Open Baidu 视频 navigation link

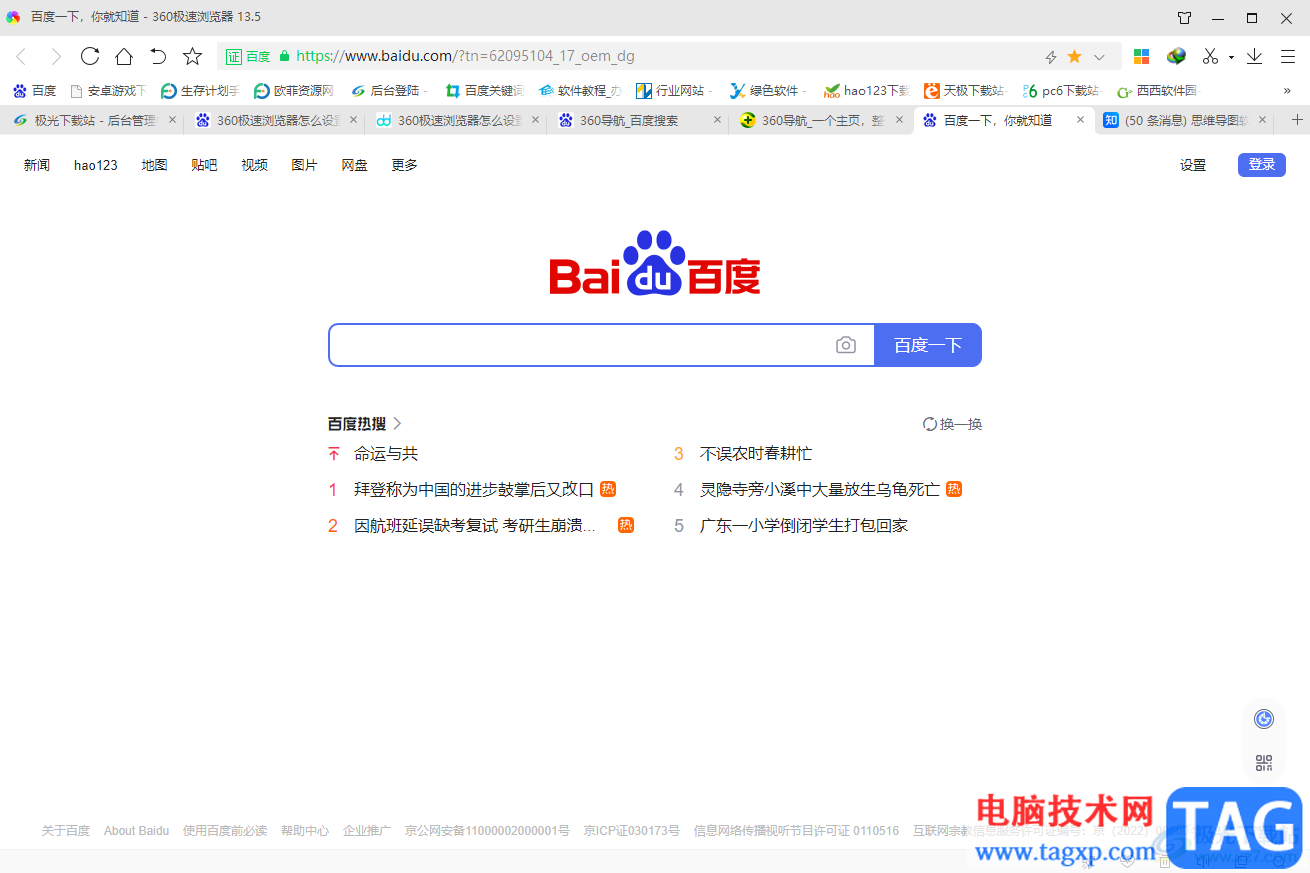click(x=254, y=165)
